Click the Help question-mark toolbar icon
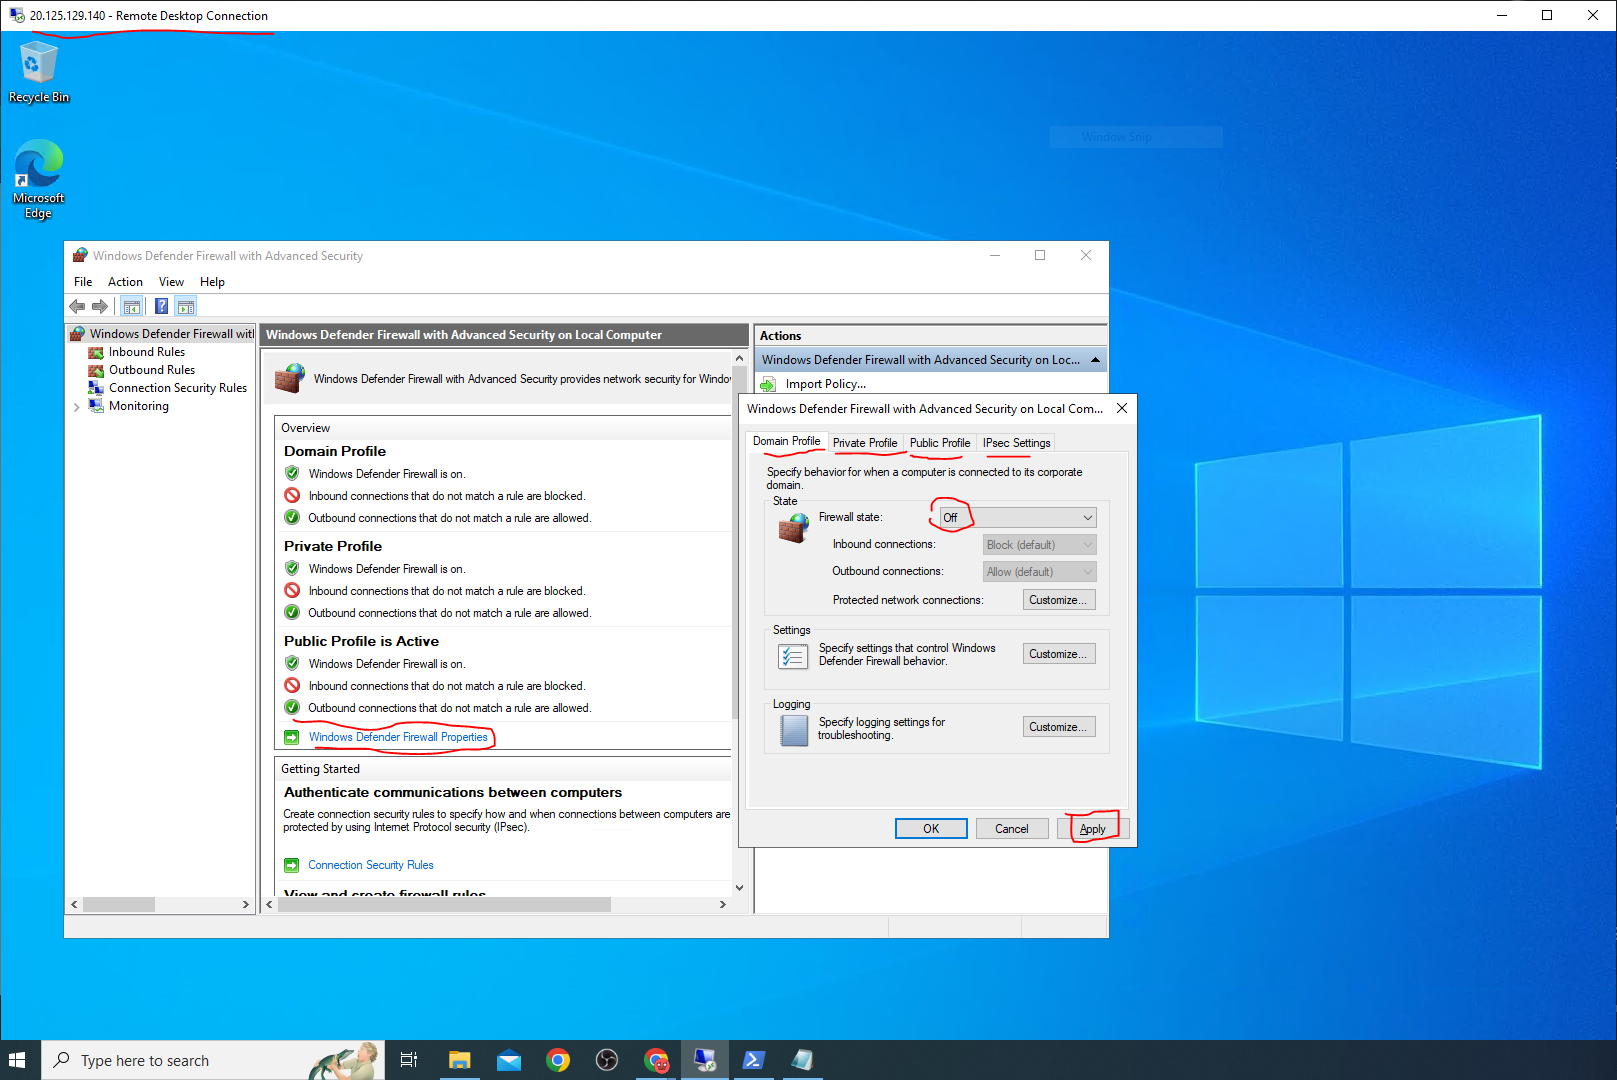Screen dimensions: 1617x1080 point(161,306)
